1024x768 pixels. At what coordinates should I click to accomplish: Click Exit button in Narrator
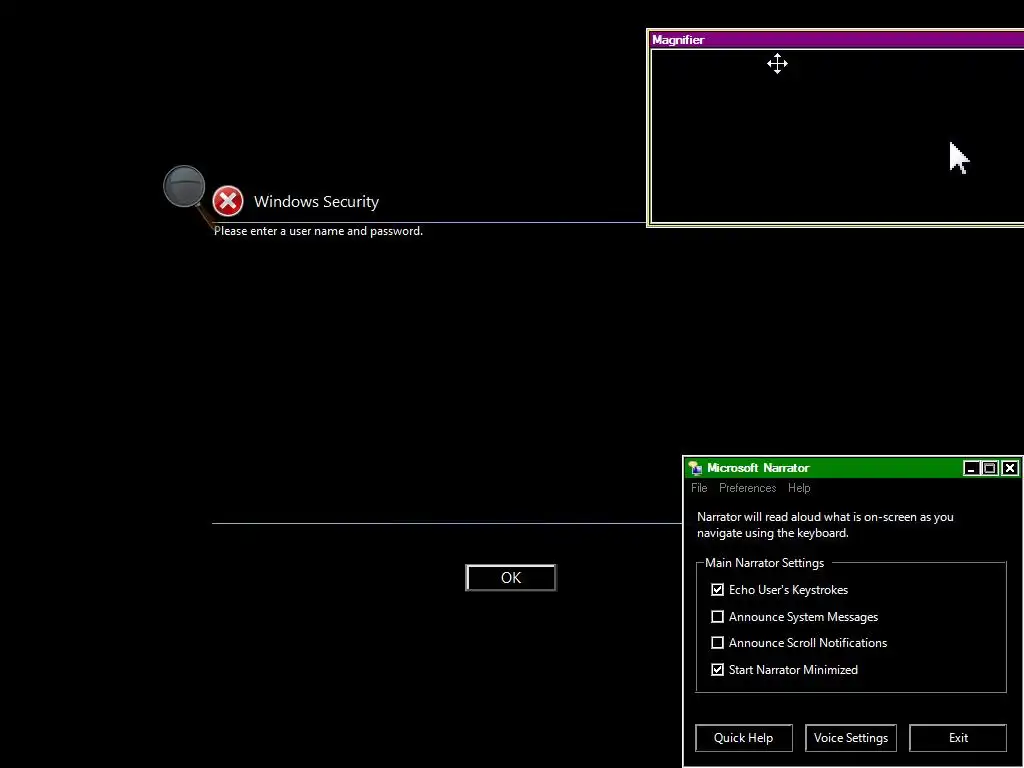(957, 737)
